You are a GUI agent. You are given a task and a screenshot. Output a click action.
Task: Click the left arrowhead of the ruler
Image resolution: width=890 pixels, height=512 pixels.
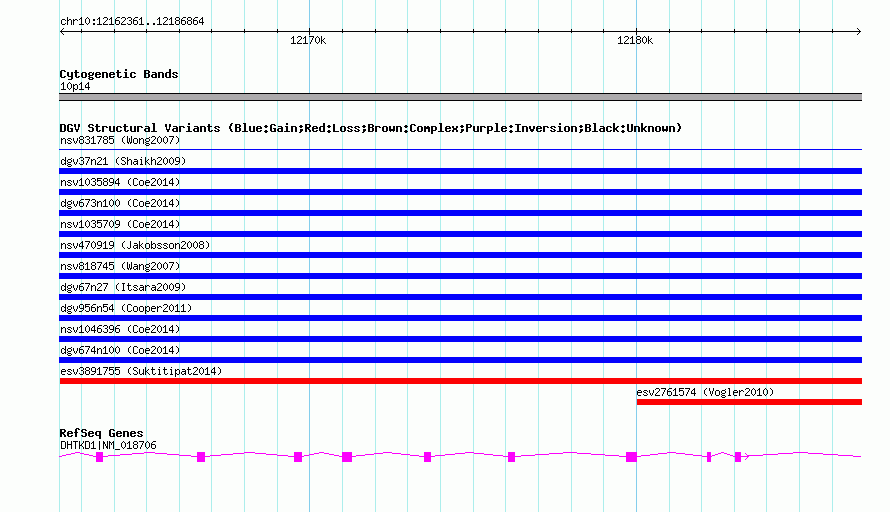[x=62, y=32]
